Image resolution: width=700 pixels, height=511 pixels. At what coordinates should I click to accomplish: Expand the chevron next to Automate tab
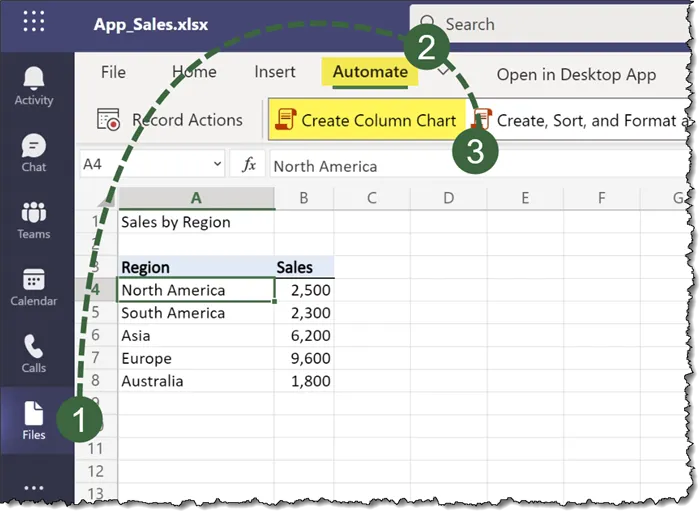tap(443, 73)
